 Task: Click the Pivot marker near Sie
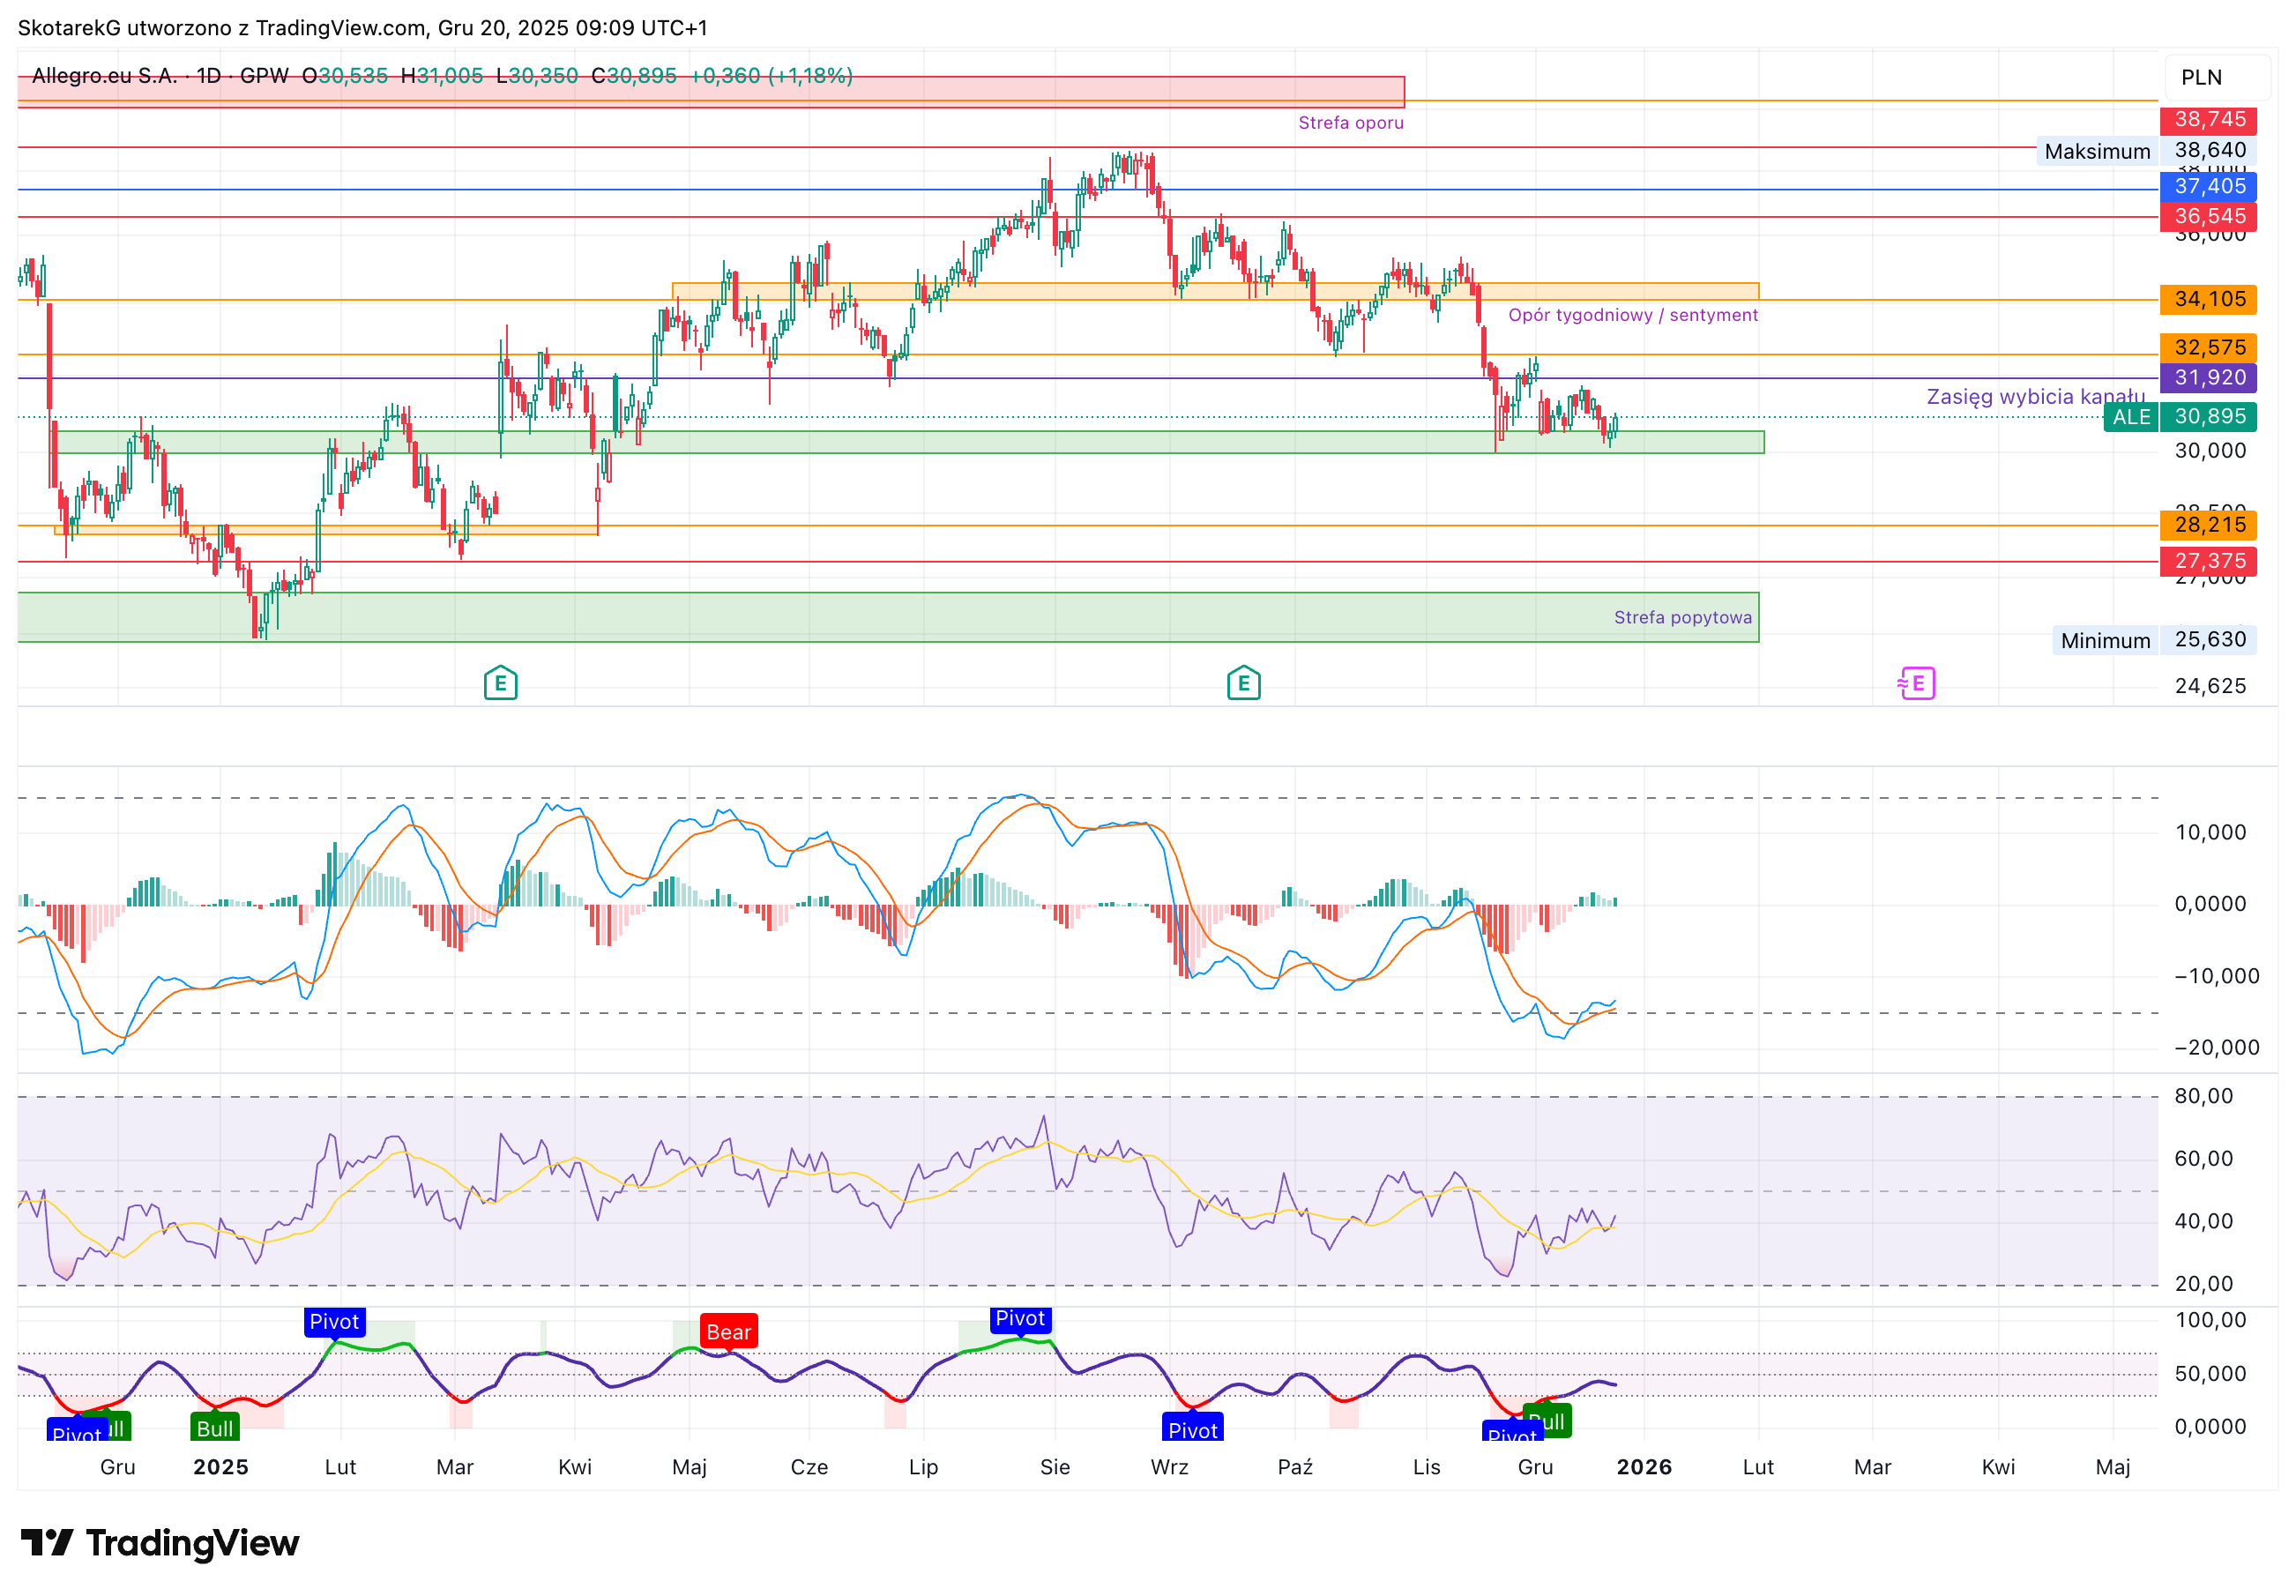pyautogui.click(x=1020, y=1319)
